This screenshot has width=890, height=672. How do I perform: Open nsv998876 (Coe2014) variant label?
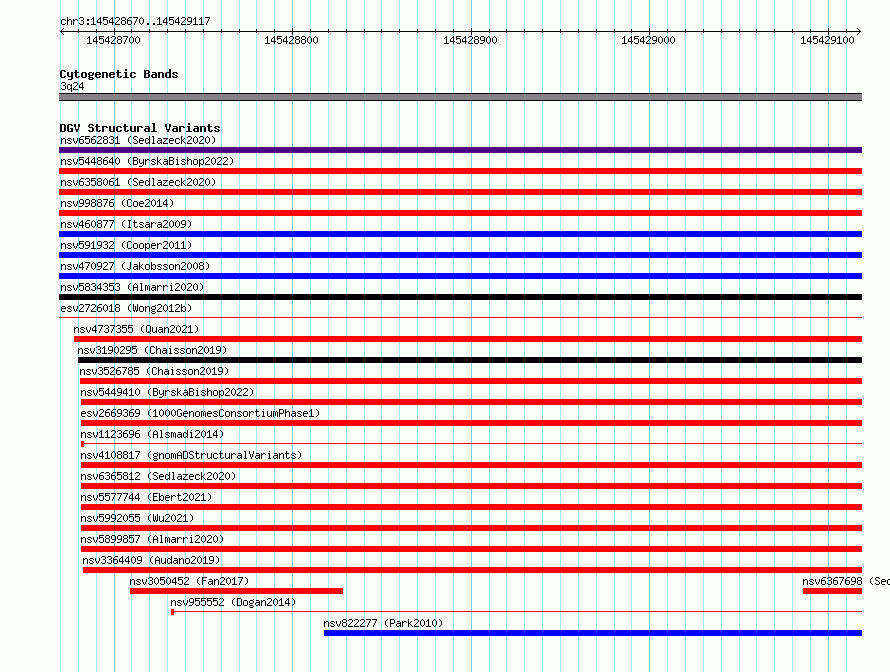[x=117, y=203]
